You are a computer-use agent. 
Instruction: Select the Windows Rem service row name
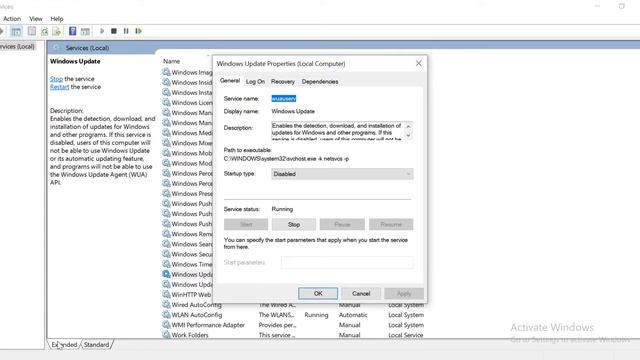(192, 234)
